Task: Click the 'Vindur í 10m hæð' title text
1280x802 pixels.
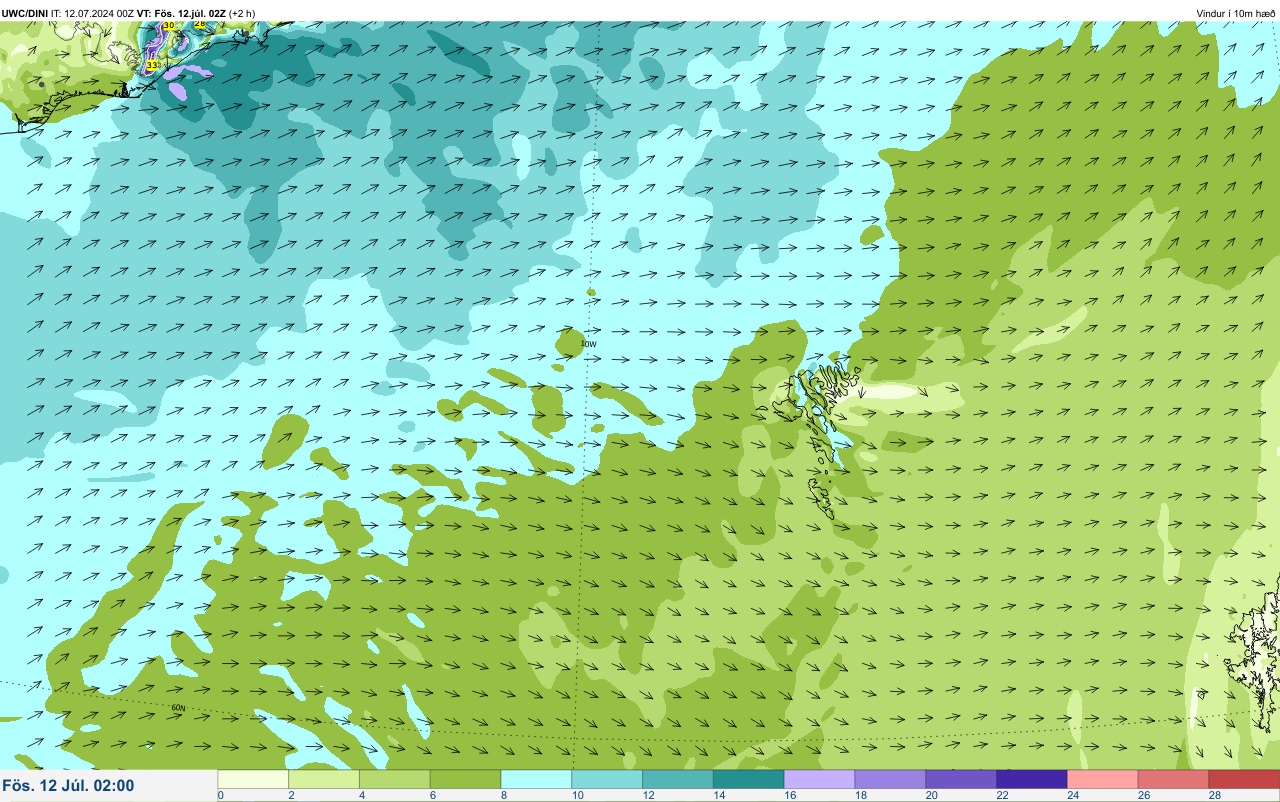Action: (1236, 13)
